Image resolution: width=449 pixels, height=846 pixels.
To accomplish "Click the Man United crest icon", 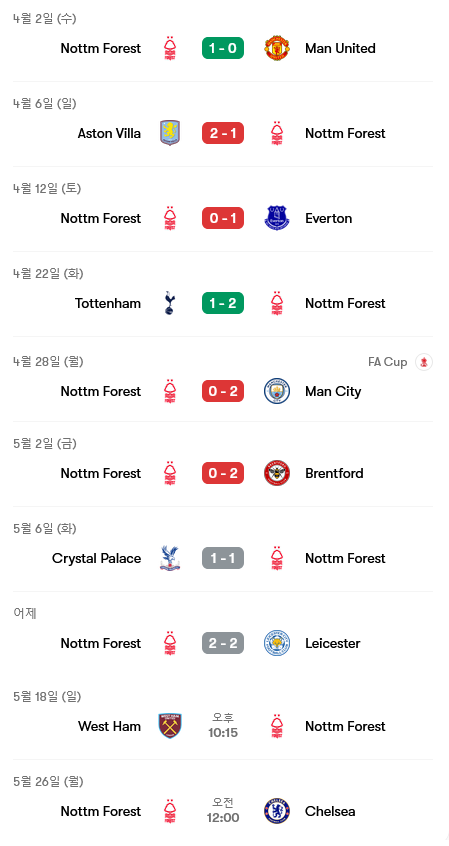I will [277, 48].
